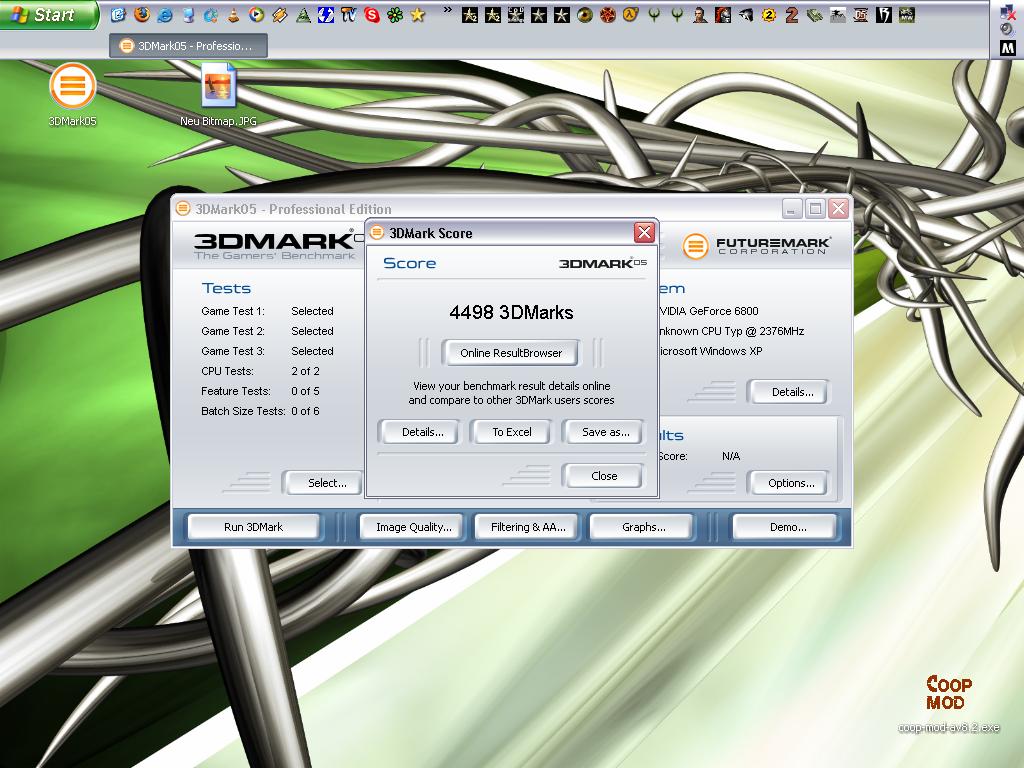Launch the white R on black icon
This screenshot has width=1024, height=768.
click(x=884, y=14)
